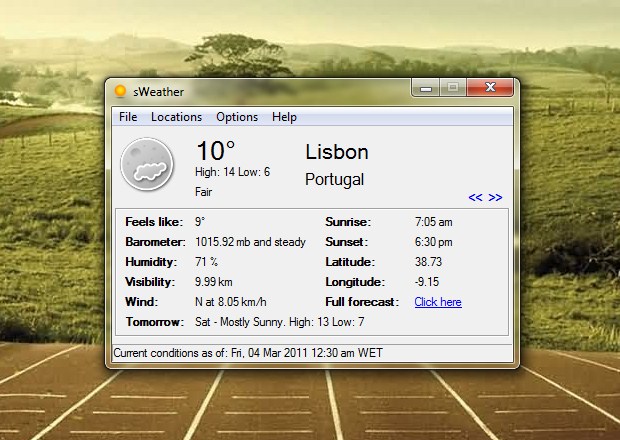Click the current temperature 10°
Viewport: 620px width, 440px height.
click(215, 151)
